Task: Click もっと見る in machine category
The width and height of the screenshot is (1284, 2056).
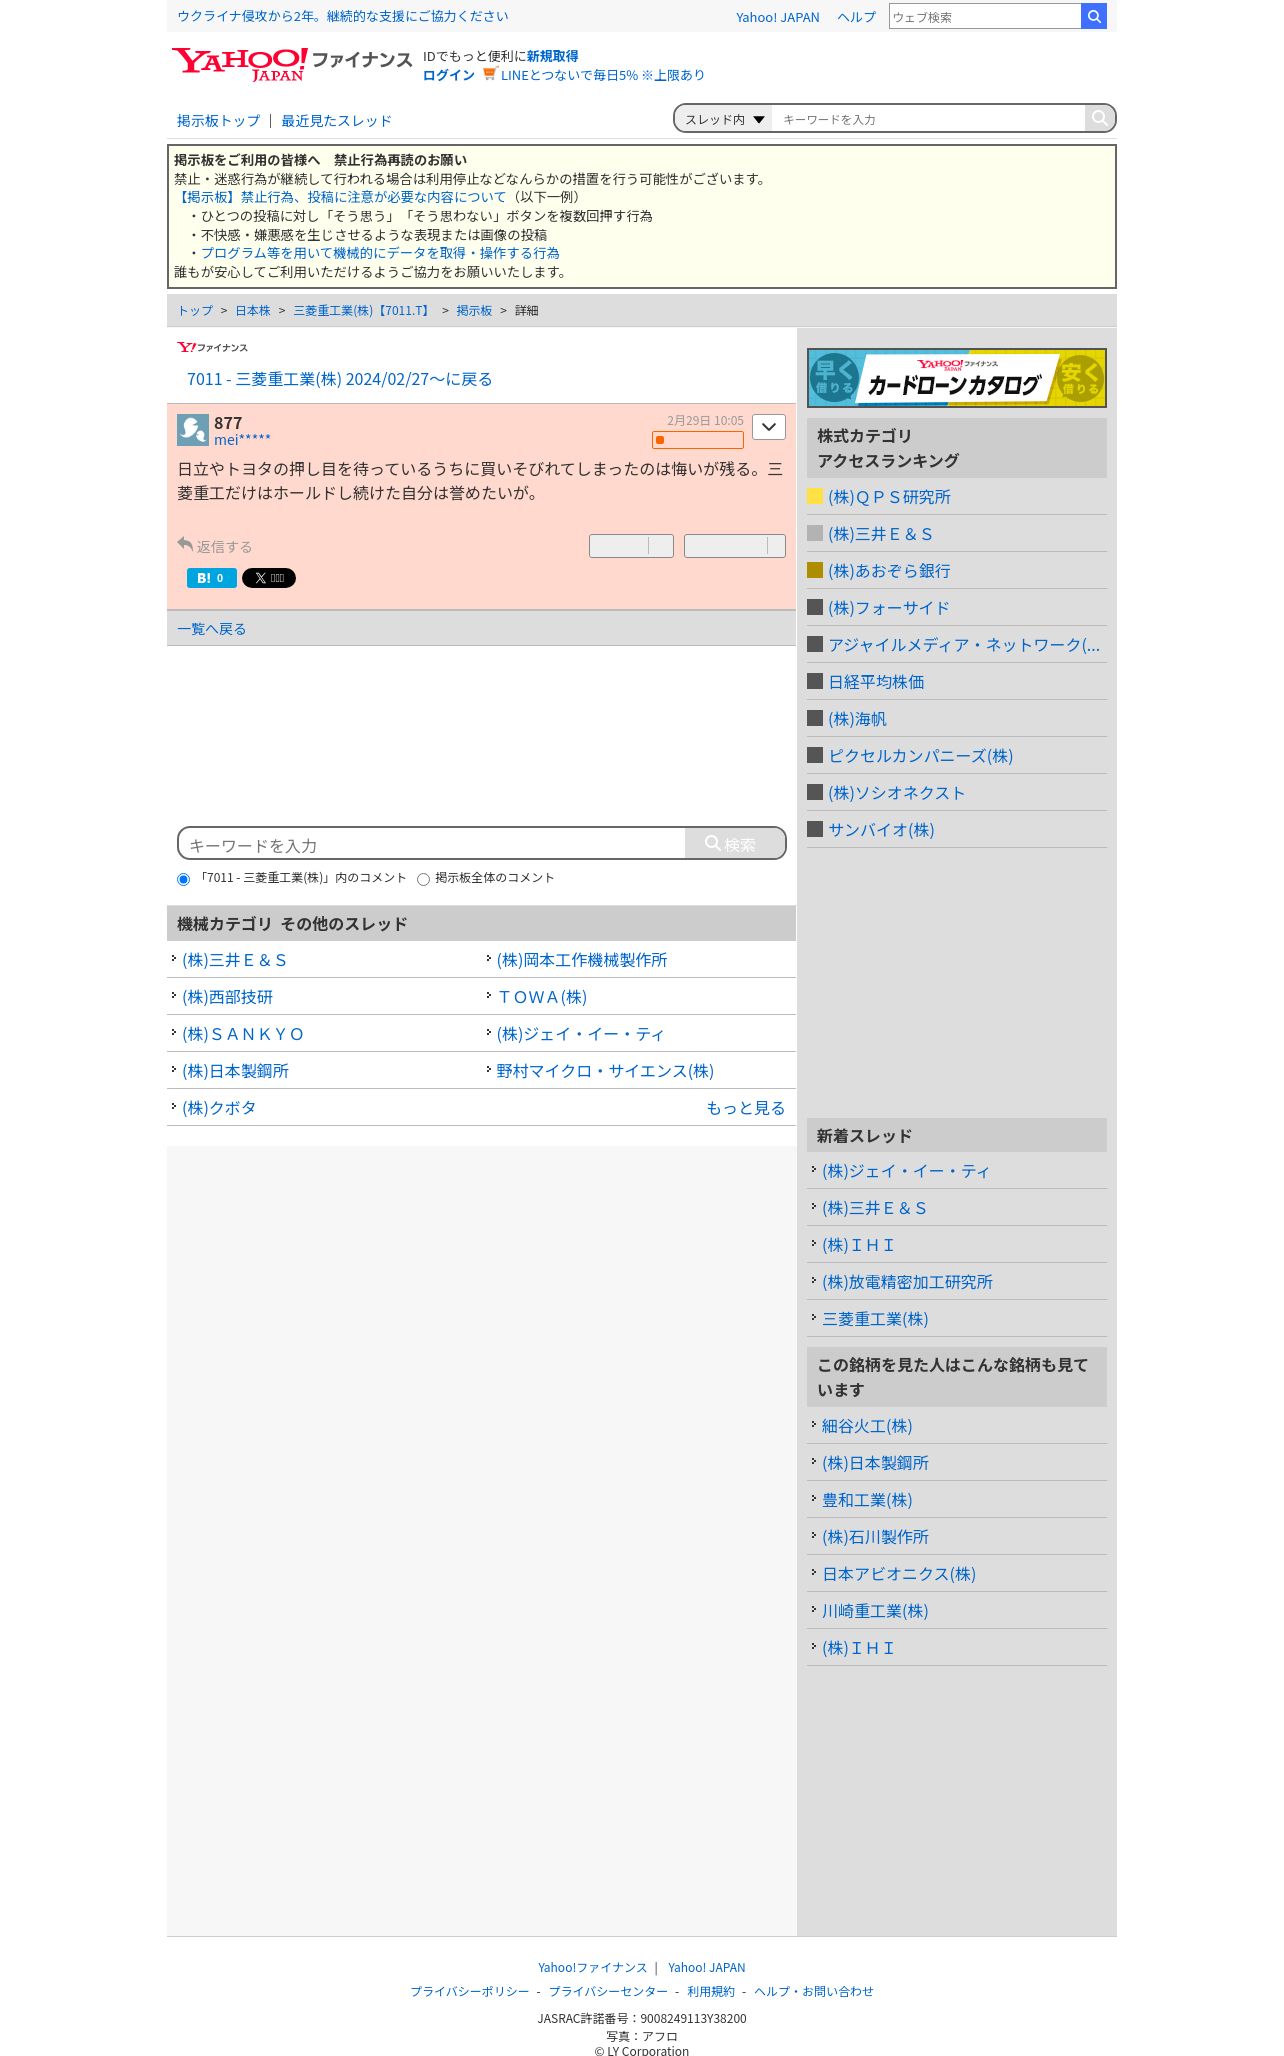Action: tap(746, 1108)
